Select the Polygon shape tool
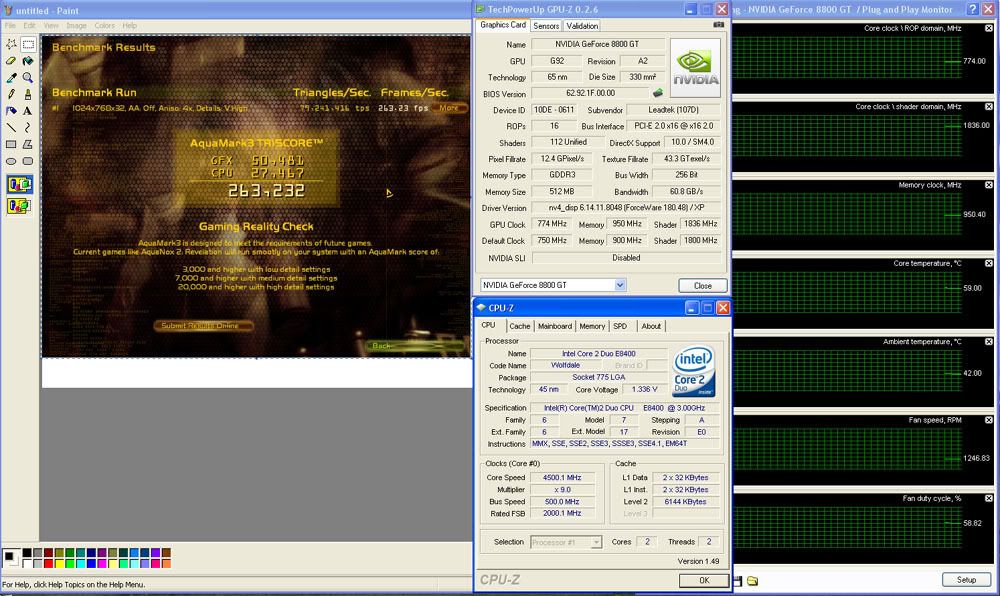 28,144
